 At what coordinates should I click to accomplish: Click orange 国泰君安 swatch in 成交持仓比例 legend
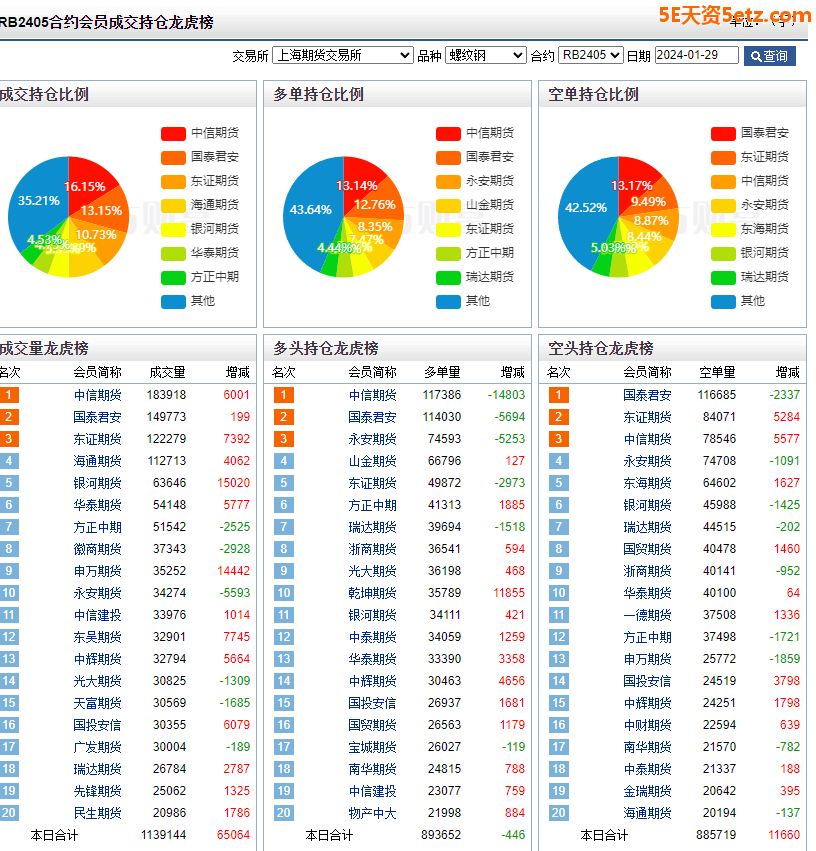pyautogui.click(x=174, y=157)
